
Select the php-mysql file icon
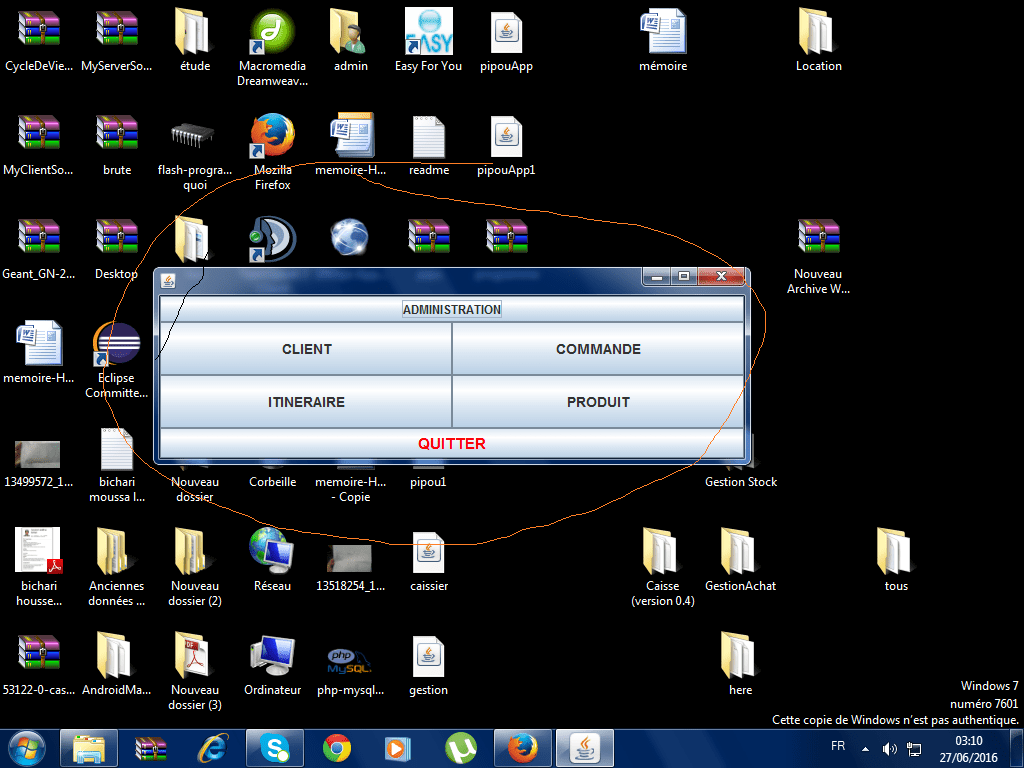coord(349,661)
